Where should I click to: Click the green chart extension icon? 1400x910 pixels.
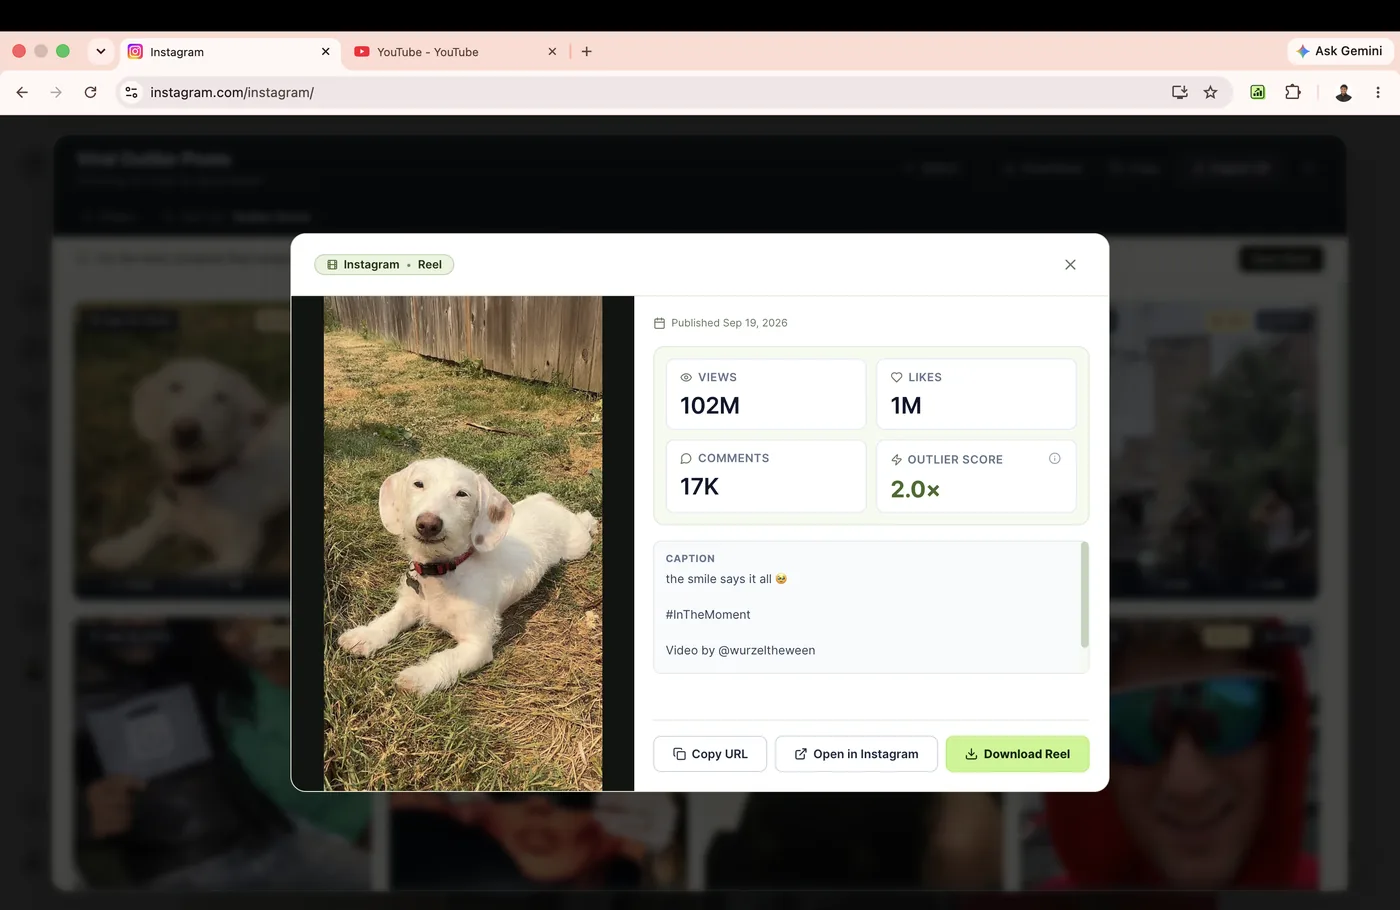1258,93
